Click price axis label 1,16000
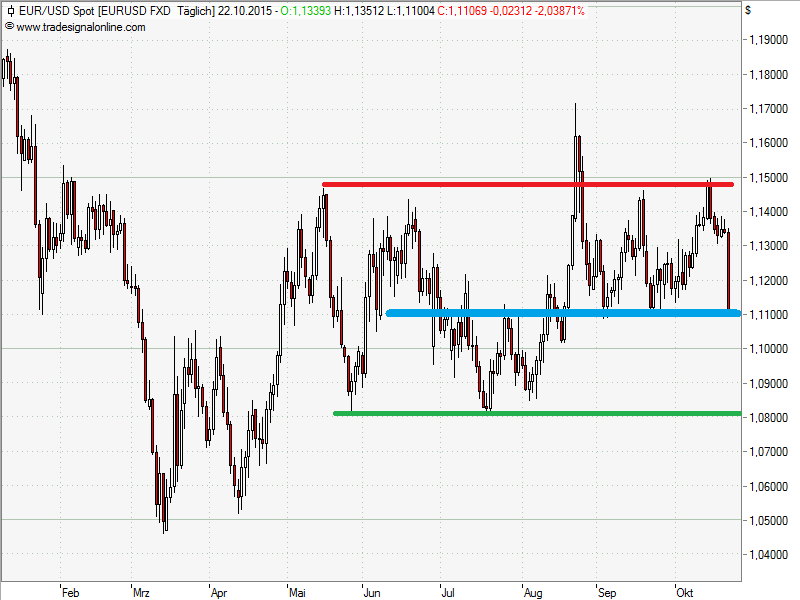 click(x=768, y=143)
